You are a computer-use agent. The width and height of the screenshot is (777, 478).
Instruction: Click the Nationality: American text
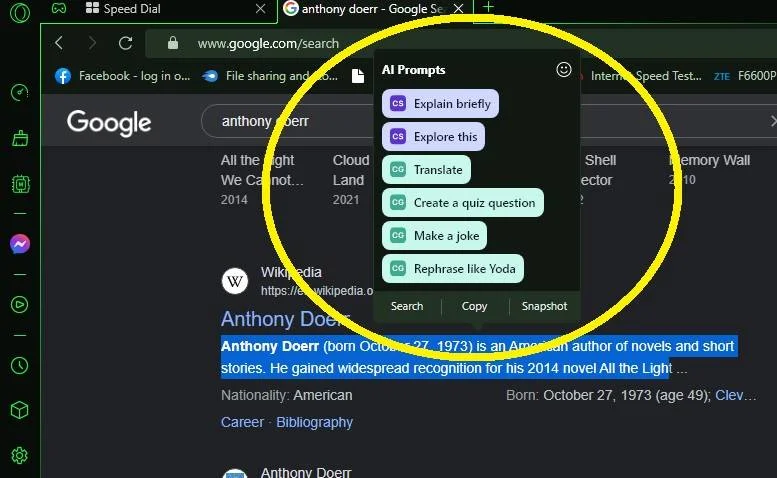click(286, 395)
